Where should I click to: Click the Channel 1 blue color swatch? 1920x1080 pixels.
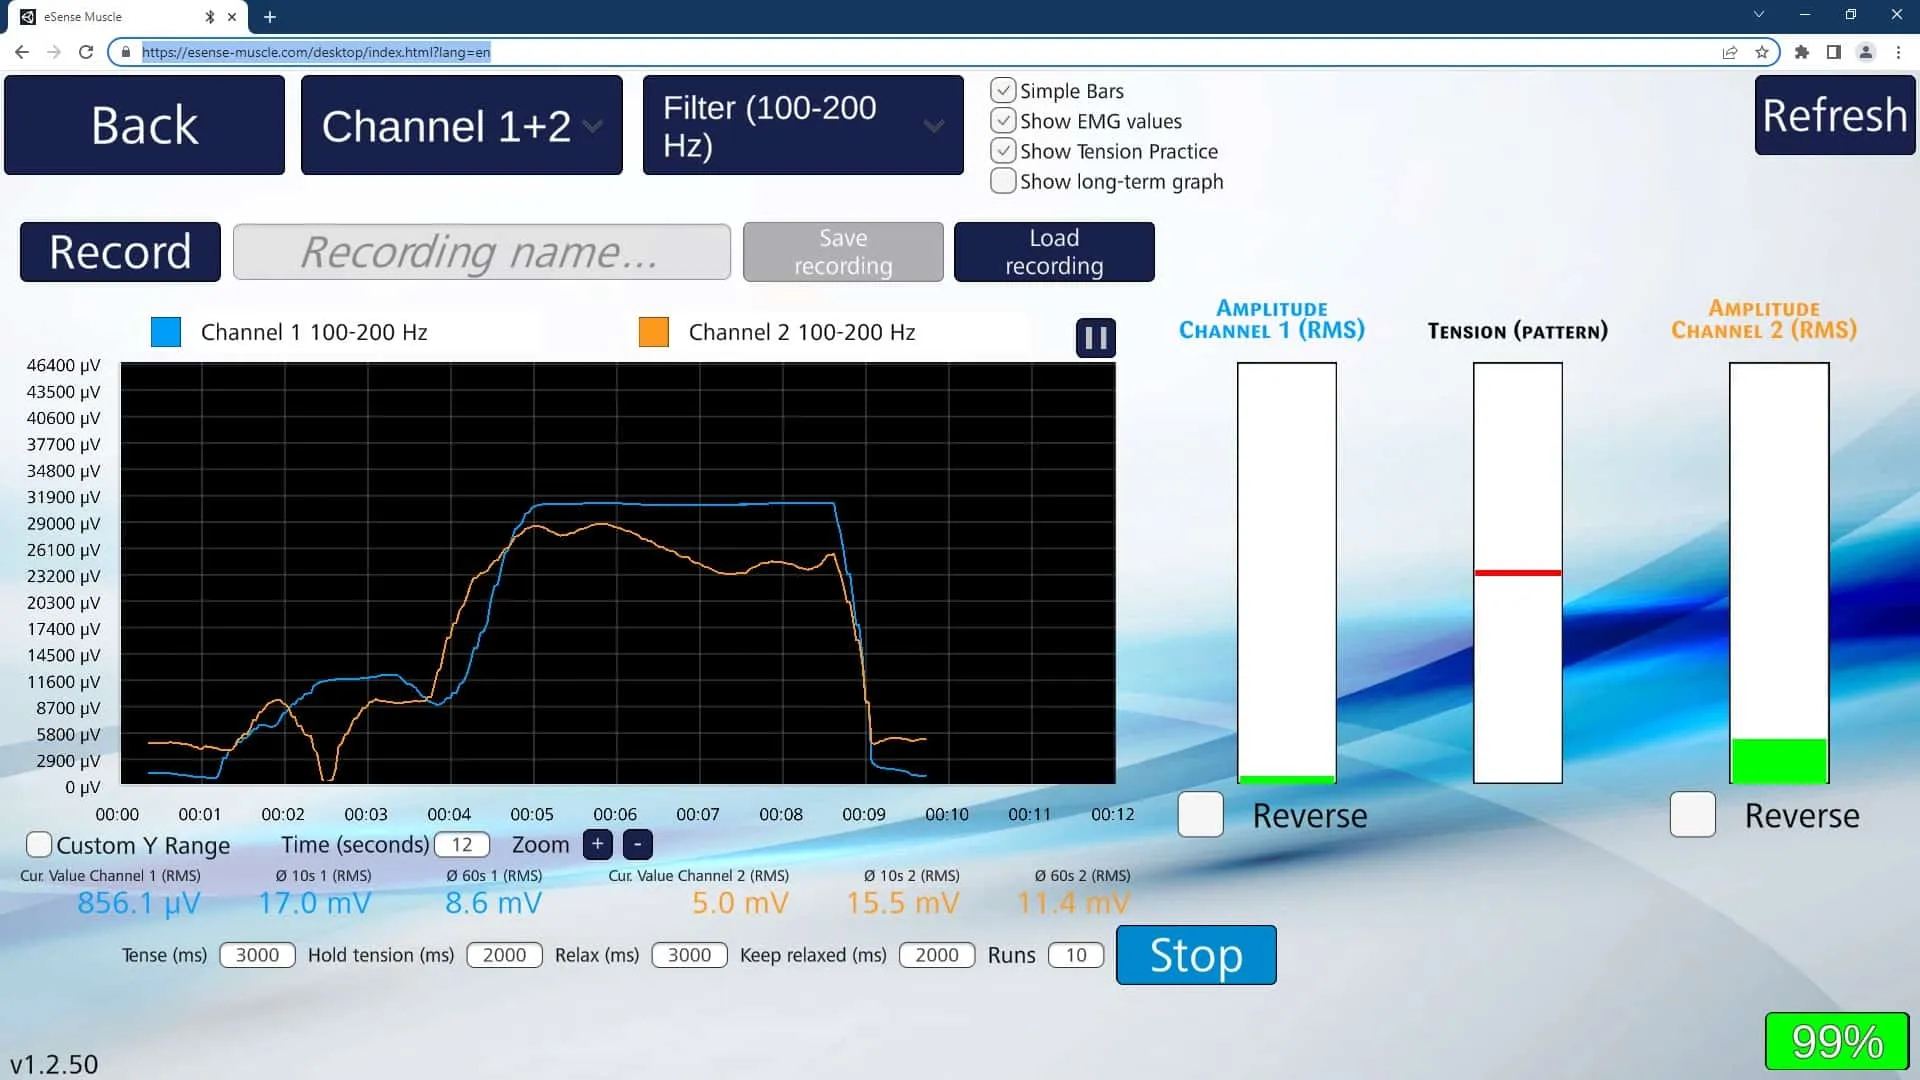click(x=165, y=331)
